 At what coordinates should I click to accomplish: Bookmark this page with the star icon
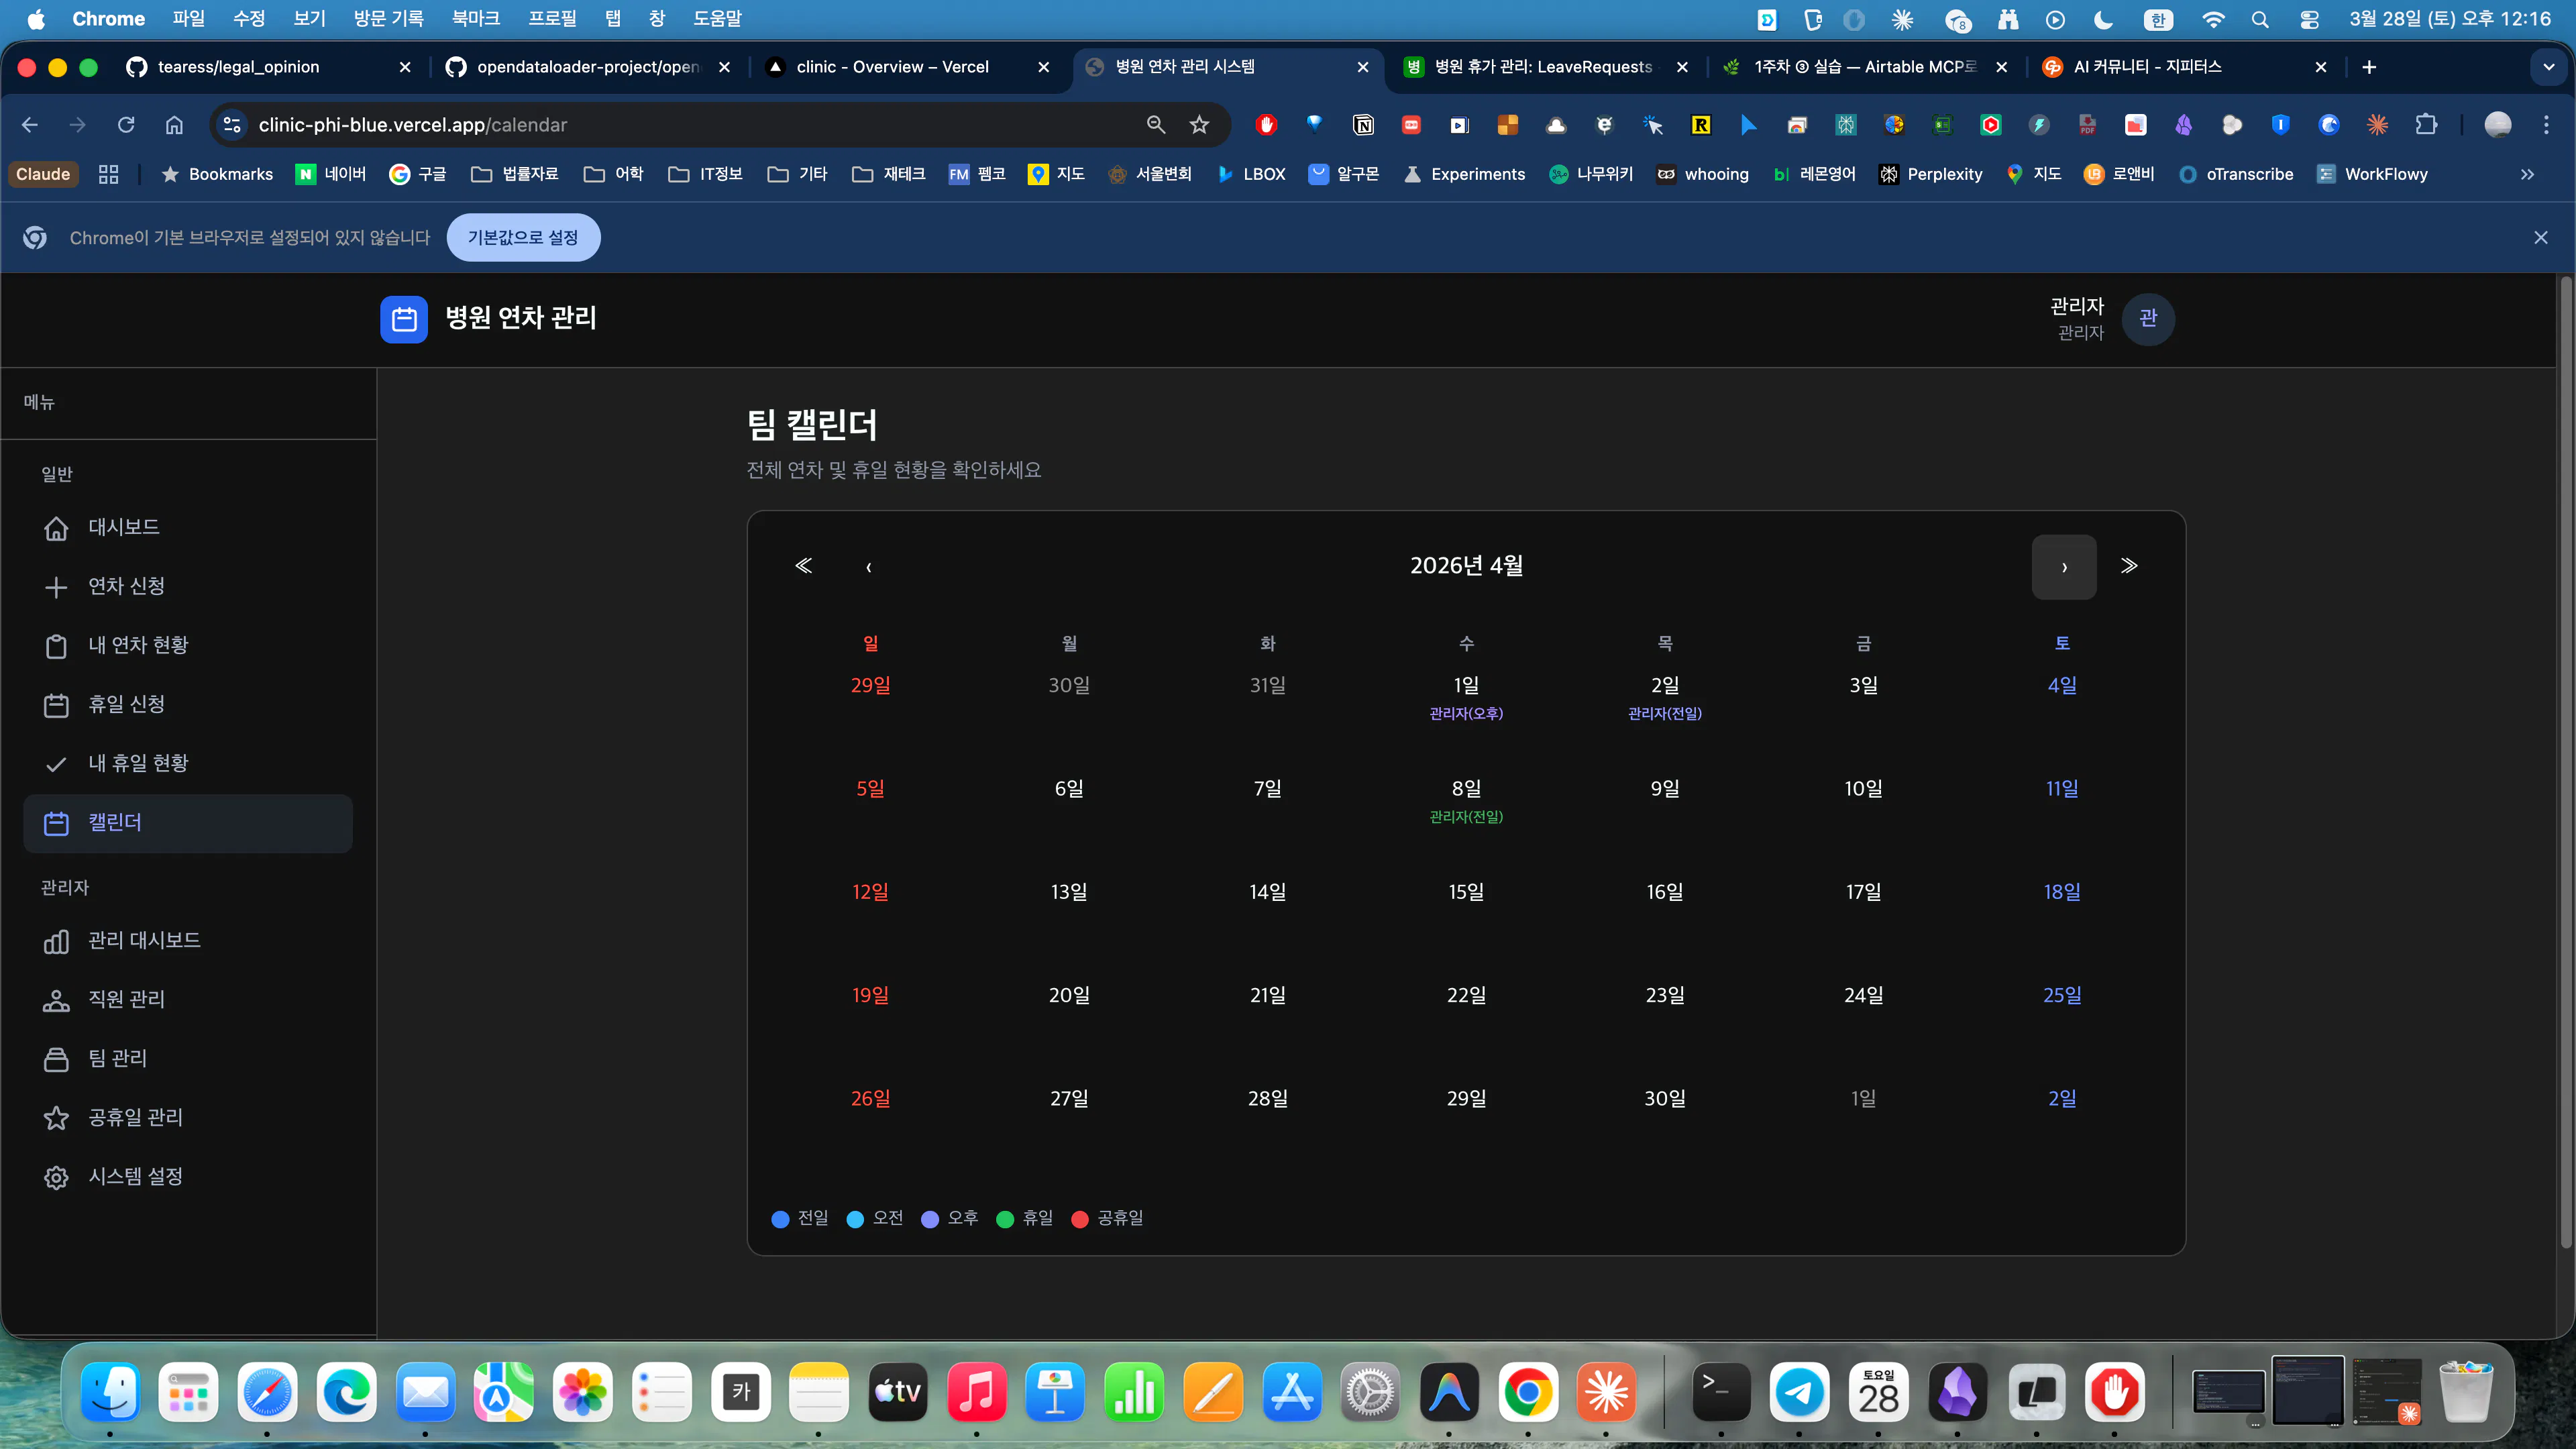pyautogui.click(x=1199, y=125)
